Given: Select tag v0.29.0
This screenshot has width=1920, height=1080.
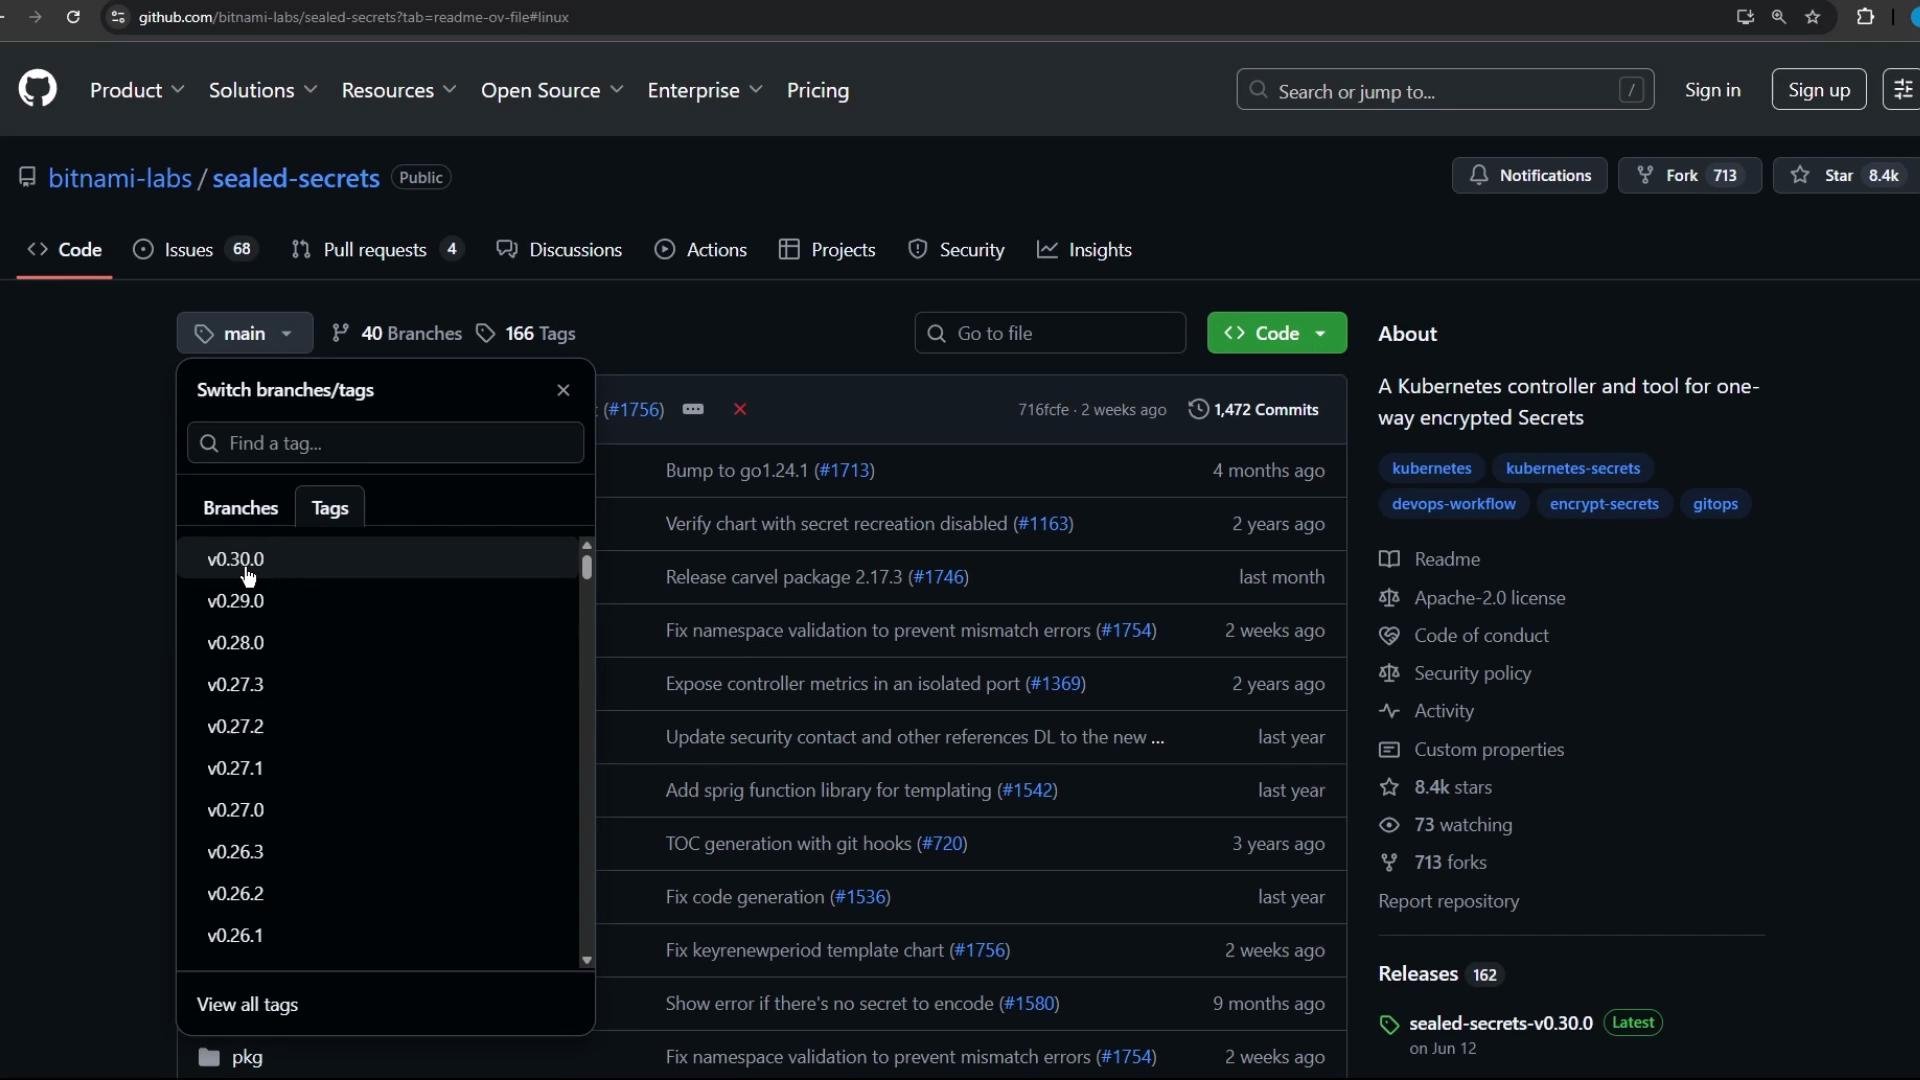Looking at the screenshot, I should 378,601.
